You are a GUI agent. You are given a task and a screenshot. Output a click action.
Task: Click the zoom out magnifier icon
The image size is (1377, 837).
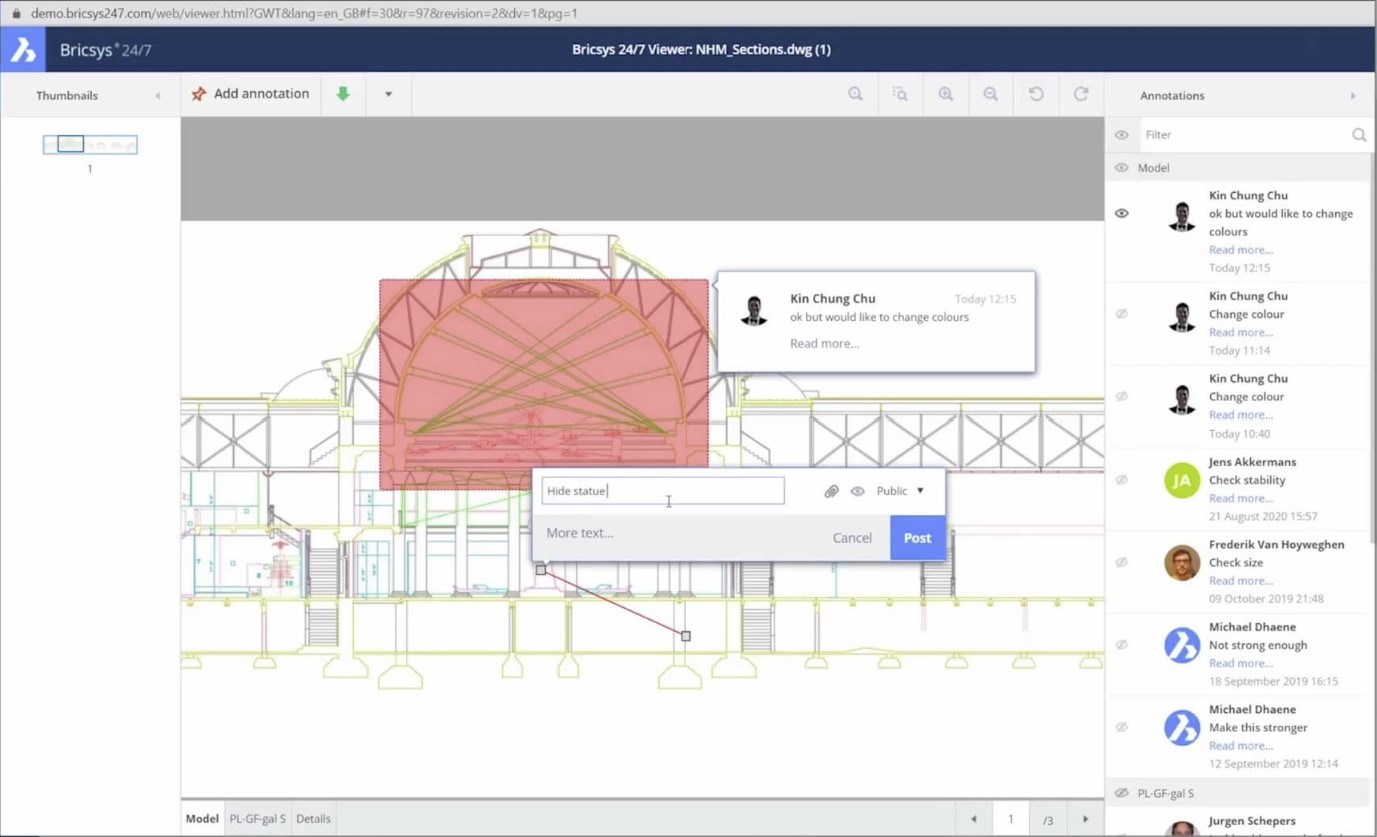pos(990,94)
